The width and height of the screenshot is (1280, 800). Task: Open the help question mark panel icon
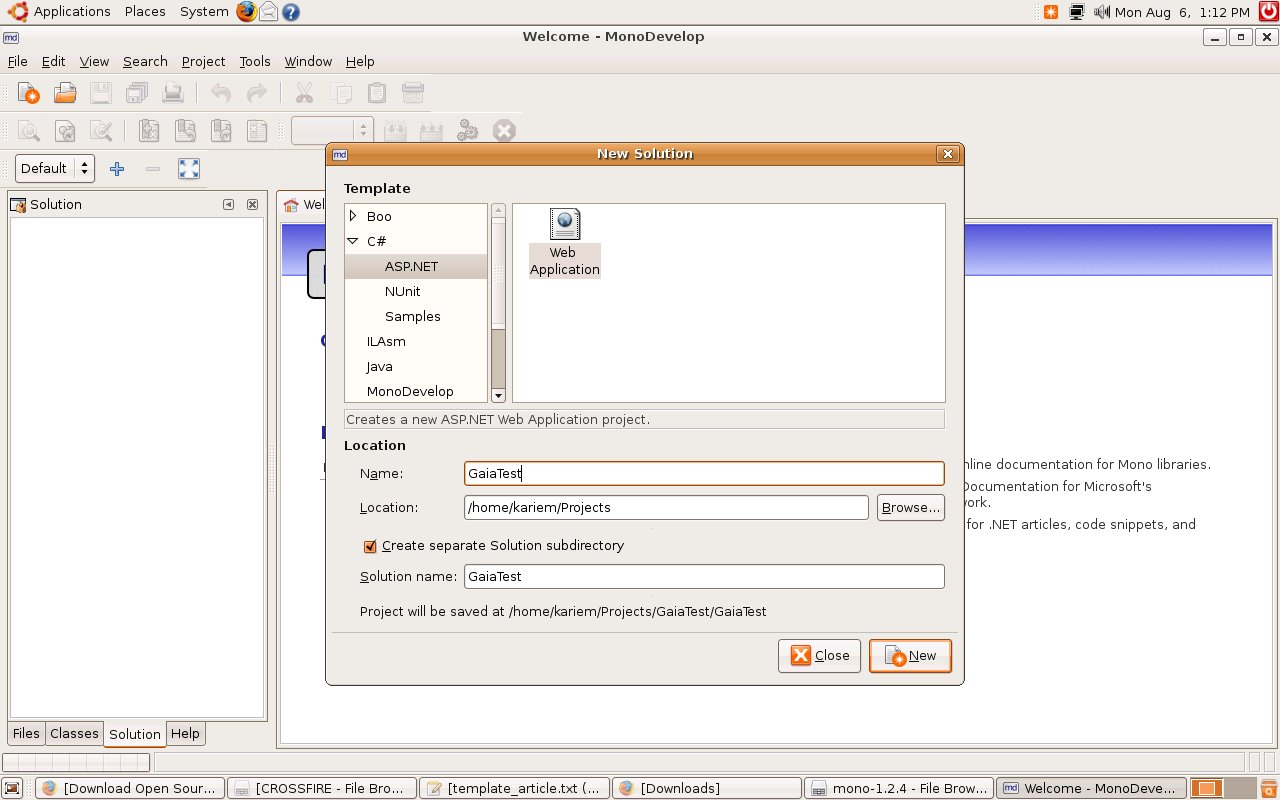[290, 12]
